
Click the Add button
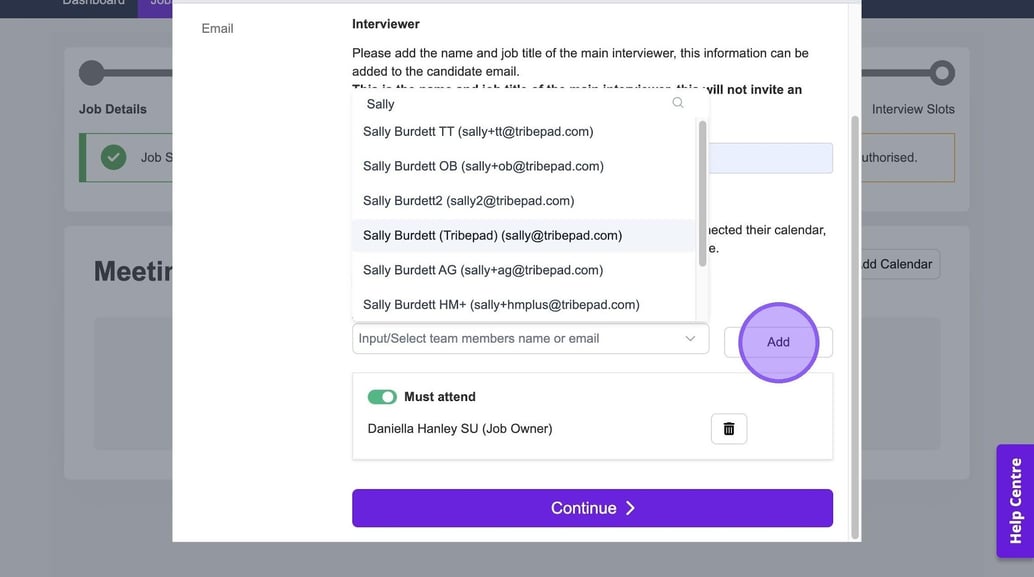point(778,342)
